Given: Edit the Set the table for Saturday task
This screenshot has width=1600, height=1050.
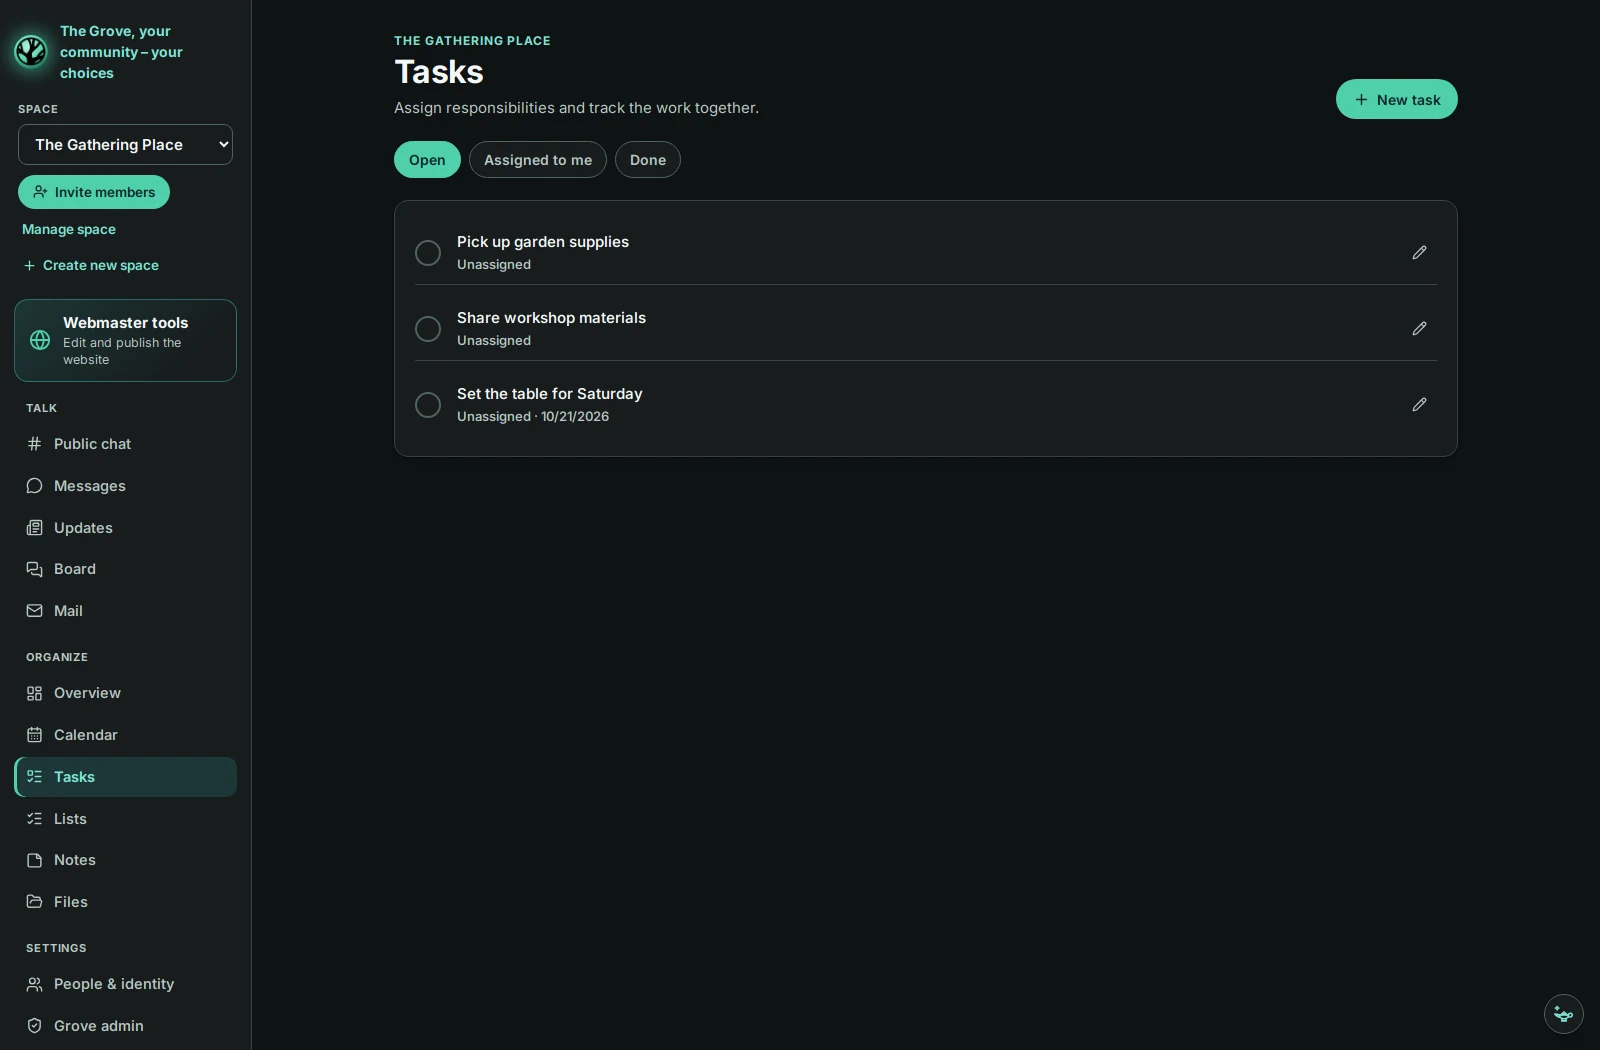Looking at the screenshot, I should click(1419, 405).
